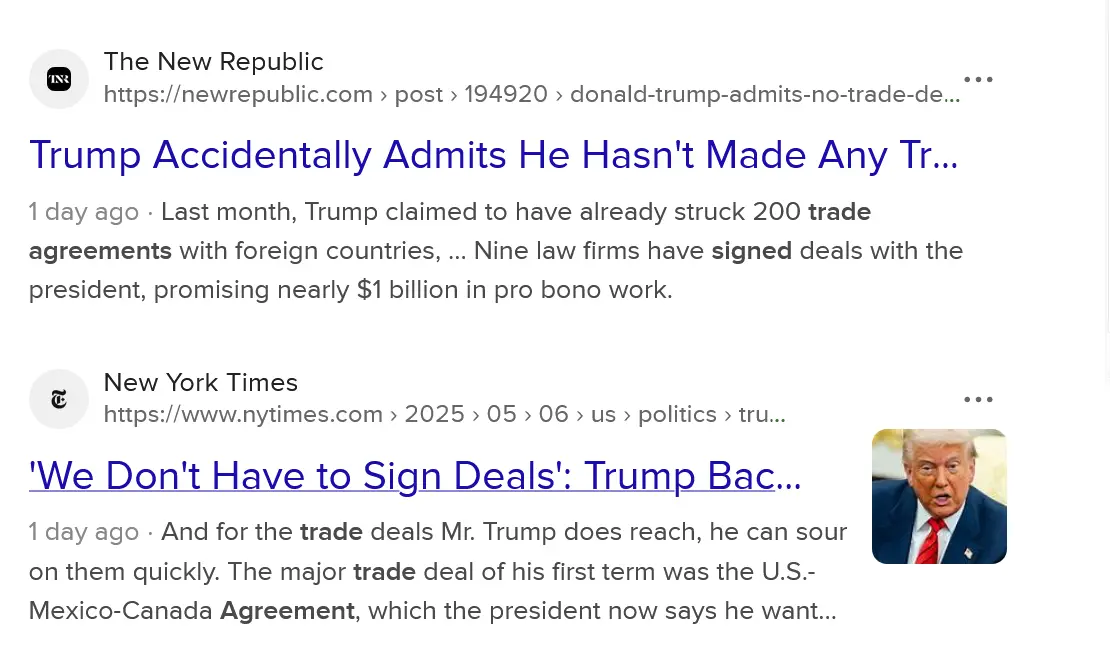
Task: Open 'Trump Accidentally Admits' headline link
Action: 493,155
